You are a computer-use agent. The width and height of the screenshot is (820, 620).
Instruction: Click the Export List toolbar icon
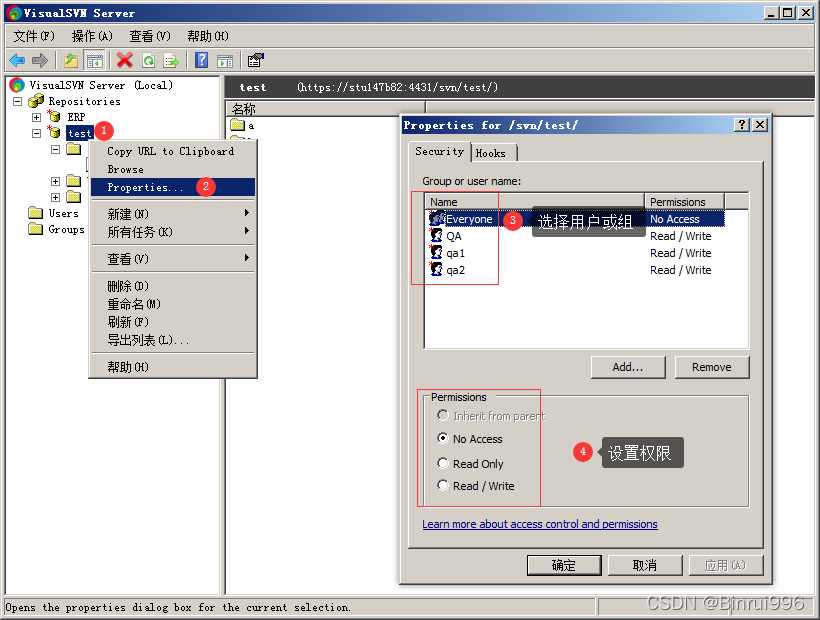coord(171,61)
